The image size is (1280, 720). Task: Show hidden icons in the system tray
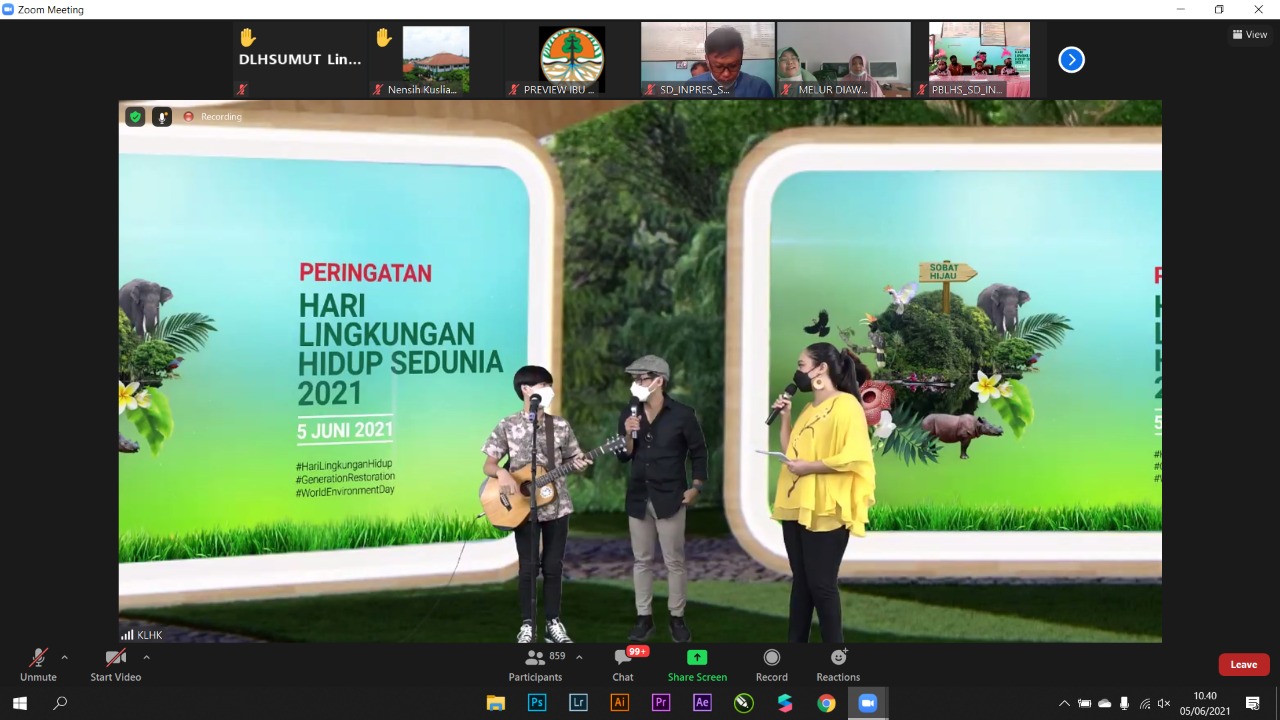coord(1064,703)
